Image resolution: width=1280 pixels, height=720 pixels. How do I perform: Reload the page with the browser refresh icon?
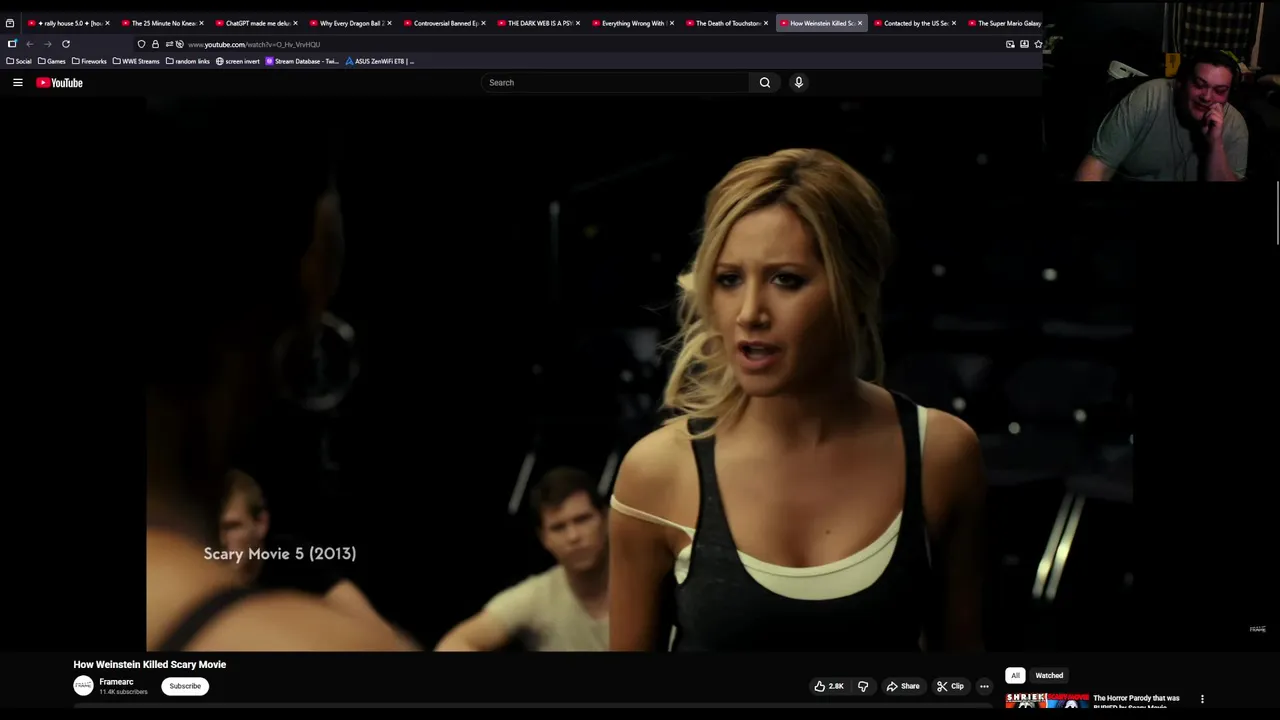pyautogui.click(x=66, y=44)
